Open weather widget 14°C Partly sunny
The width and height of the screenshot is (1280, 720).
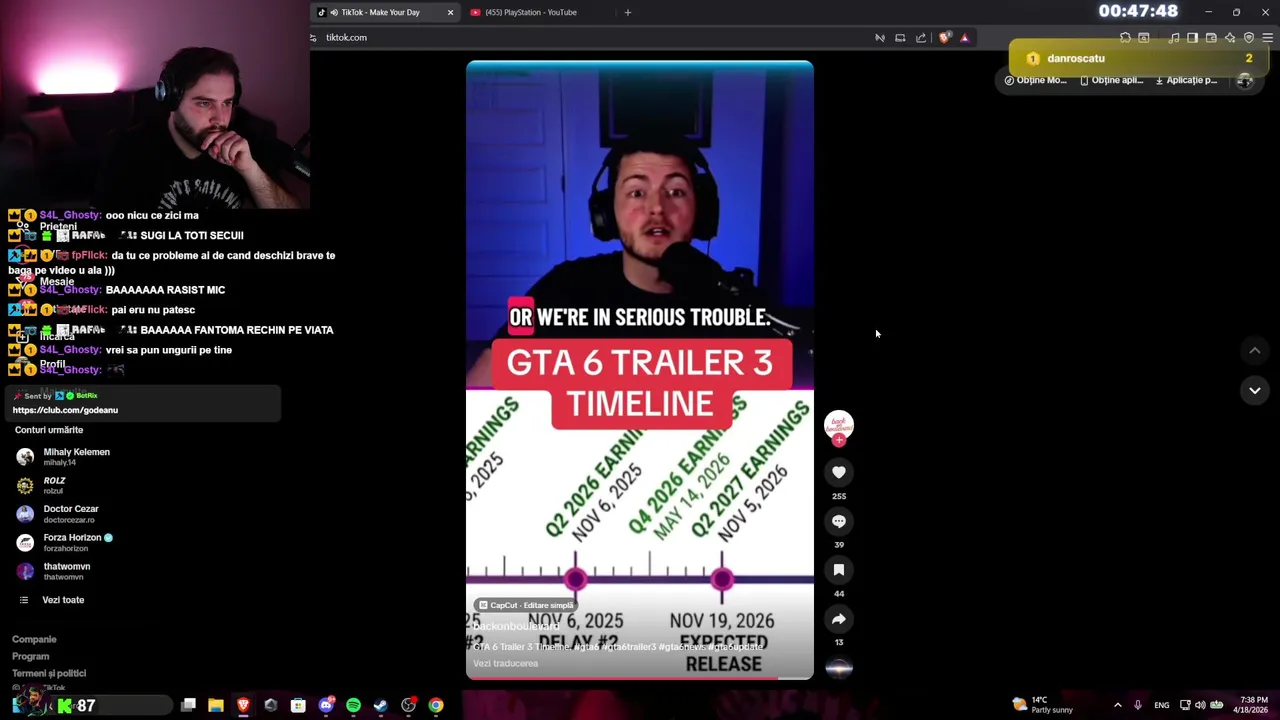tap(1043, 705)
